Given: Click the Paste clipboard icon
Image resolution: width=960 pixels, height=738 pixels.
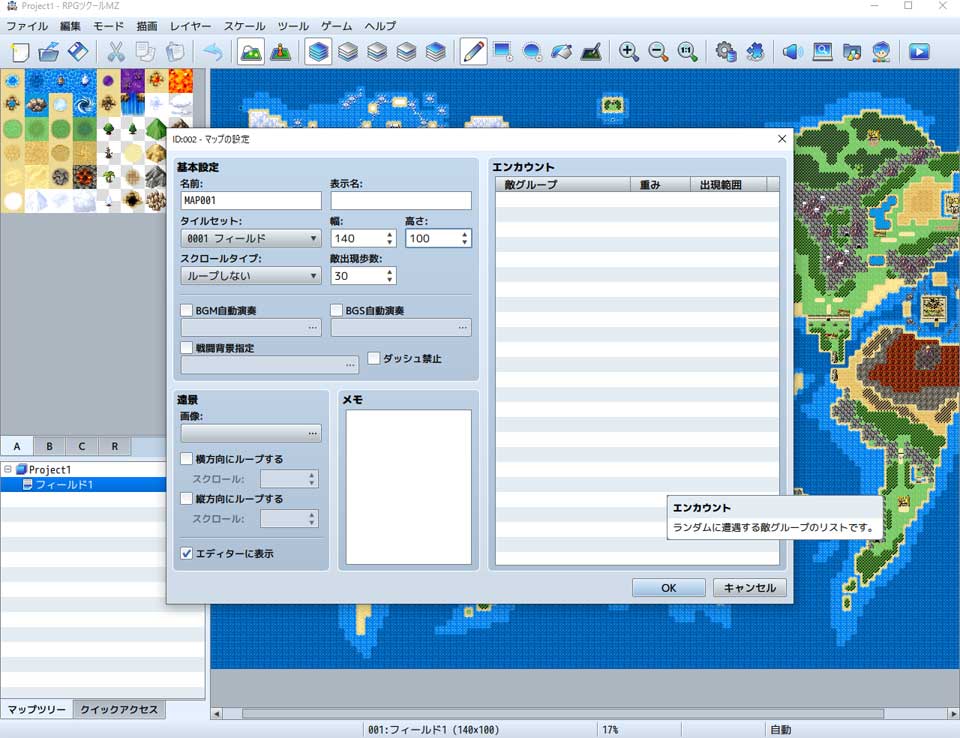Looking at the screenshot, I should tap(175, 52).
